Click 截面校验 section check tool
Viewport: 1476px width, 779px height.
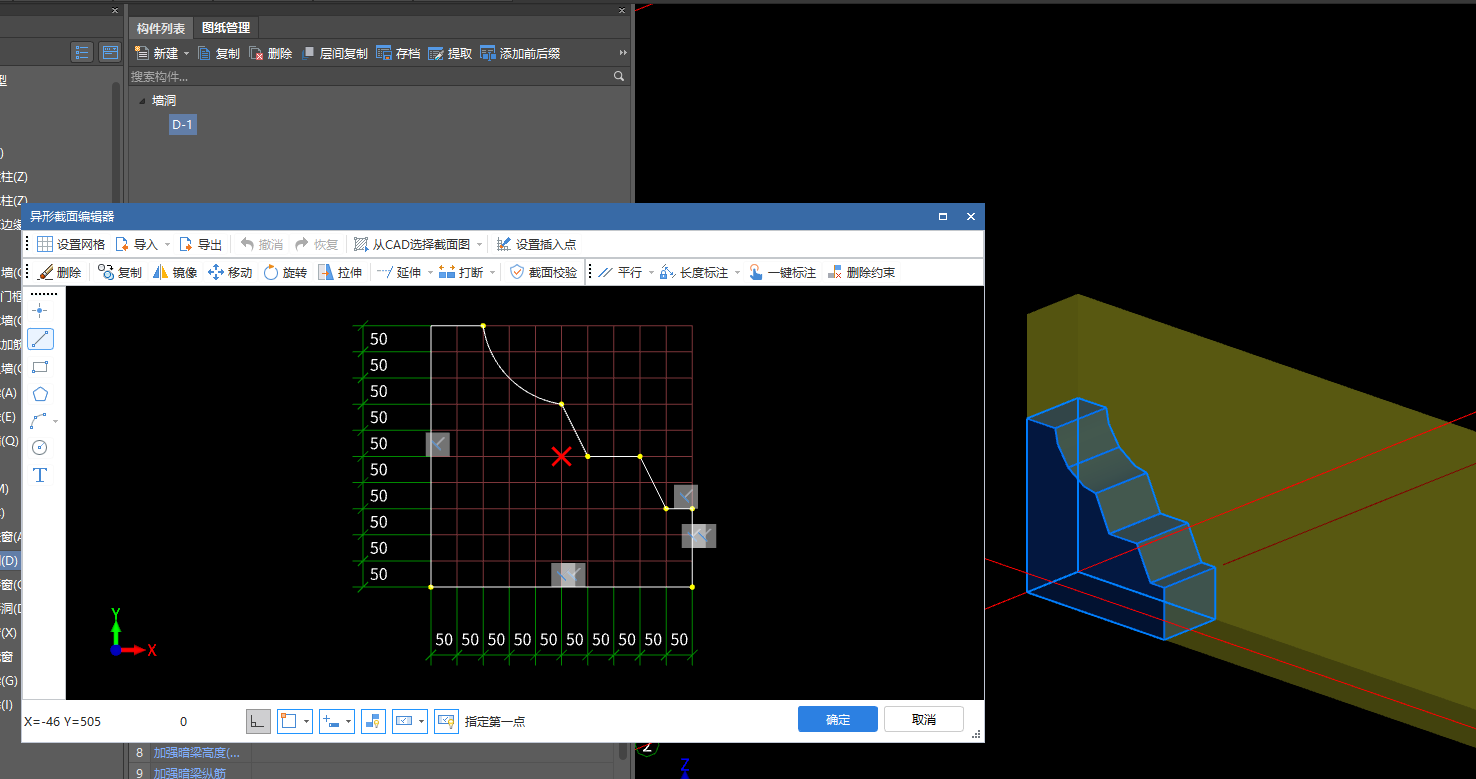[x=543, y=272]
